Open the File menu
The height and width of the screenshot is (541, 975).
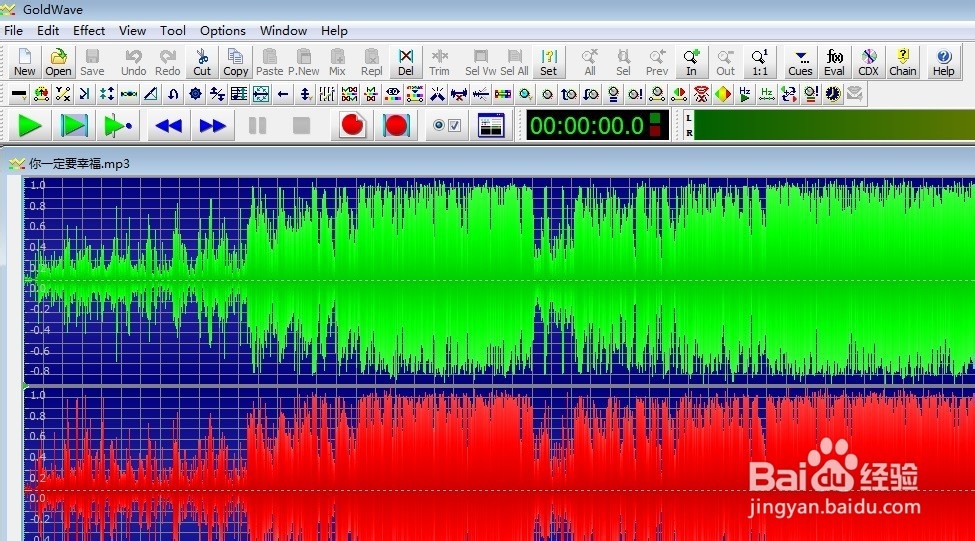pos(13,30)
